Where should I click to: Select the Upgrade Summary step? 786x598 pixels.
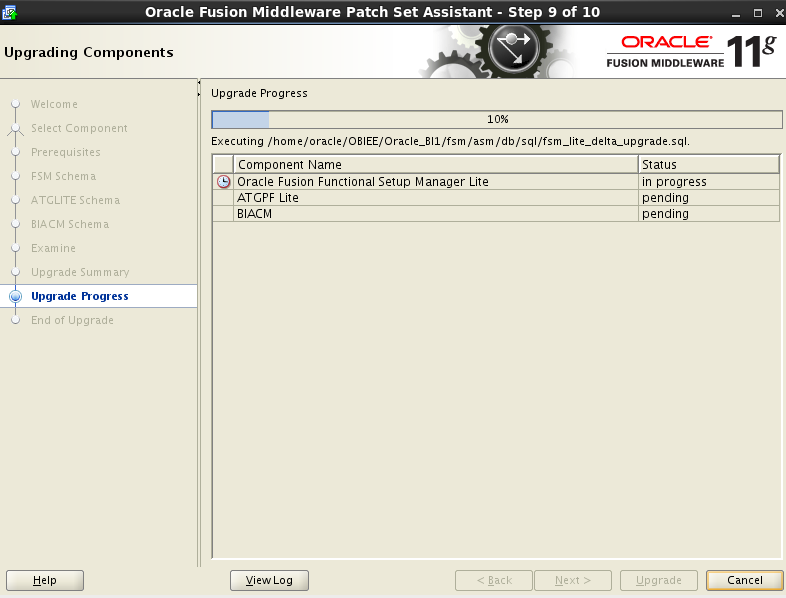click(x=80, y=272)
